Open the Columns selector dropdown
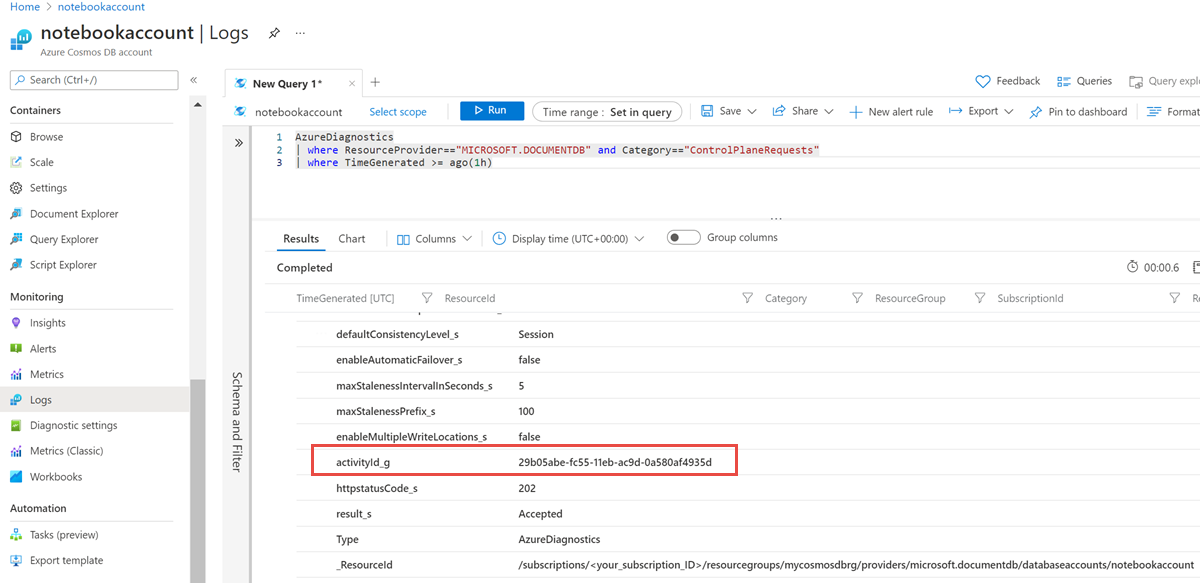This screenshot has height=583, width=1200. pos(434,239)
